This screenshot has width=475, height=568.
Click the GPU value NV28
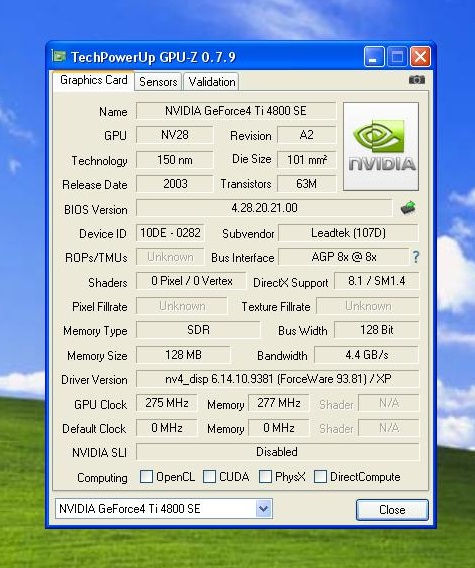coord(175,135)
